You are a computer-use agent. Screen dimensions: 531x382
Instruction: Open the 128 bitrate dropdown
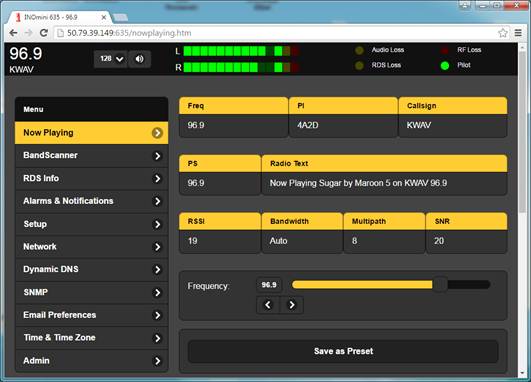[x=110, y=59]
